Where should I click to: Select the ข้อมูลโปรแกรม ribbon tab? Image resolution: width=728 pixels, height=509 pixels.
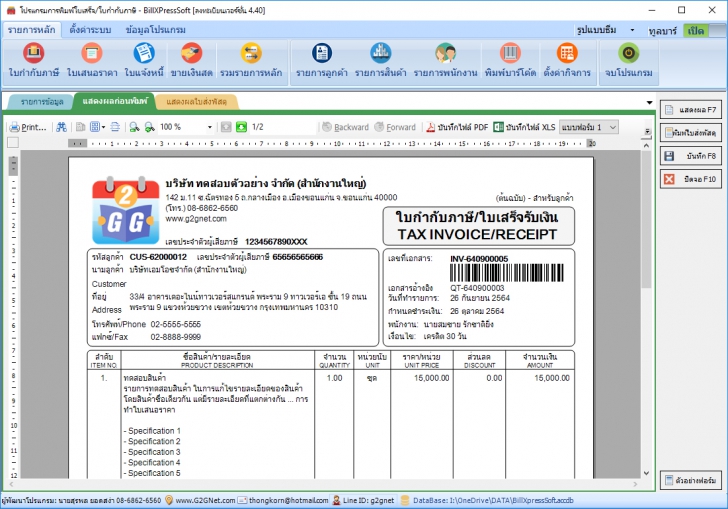pos(156,30)
